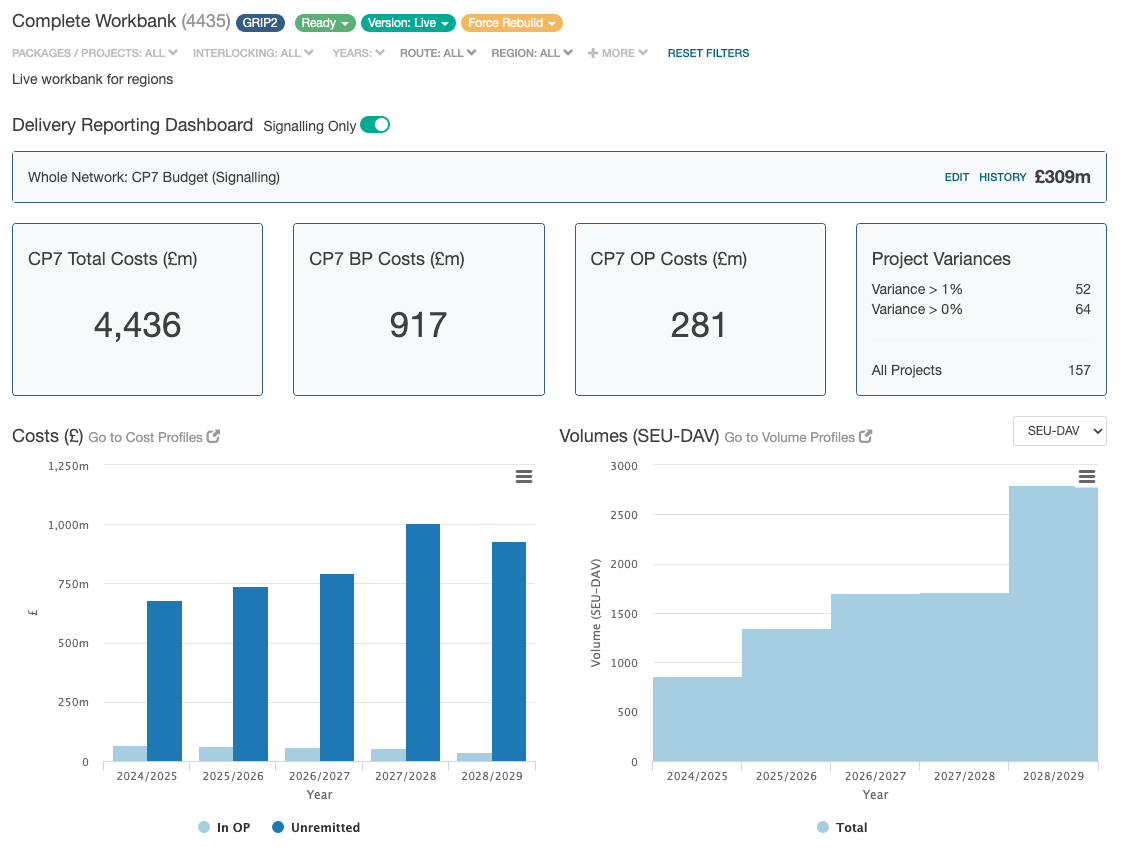Hide the Total series in Volumes legend

coord(842,827)
